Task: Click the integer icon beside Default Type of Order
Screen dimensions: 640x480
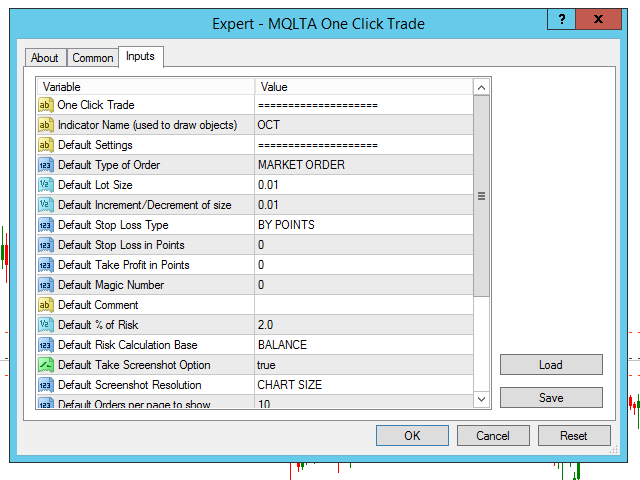Action: pyautogui.click(x=46, y=165)
